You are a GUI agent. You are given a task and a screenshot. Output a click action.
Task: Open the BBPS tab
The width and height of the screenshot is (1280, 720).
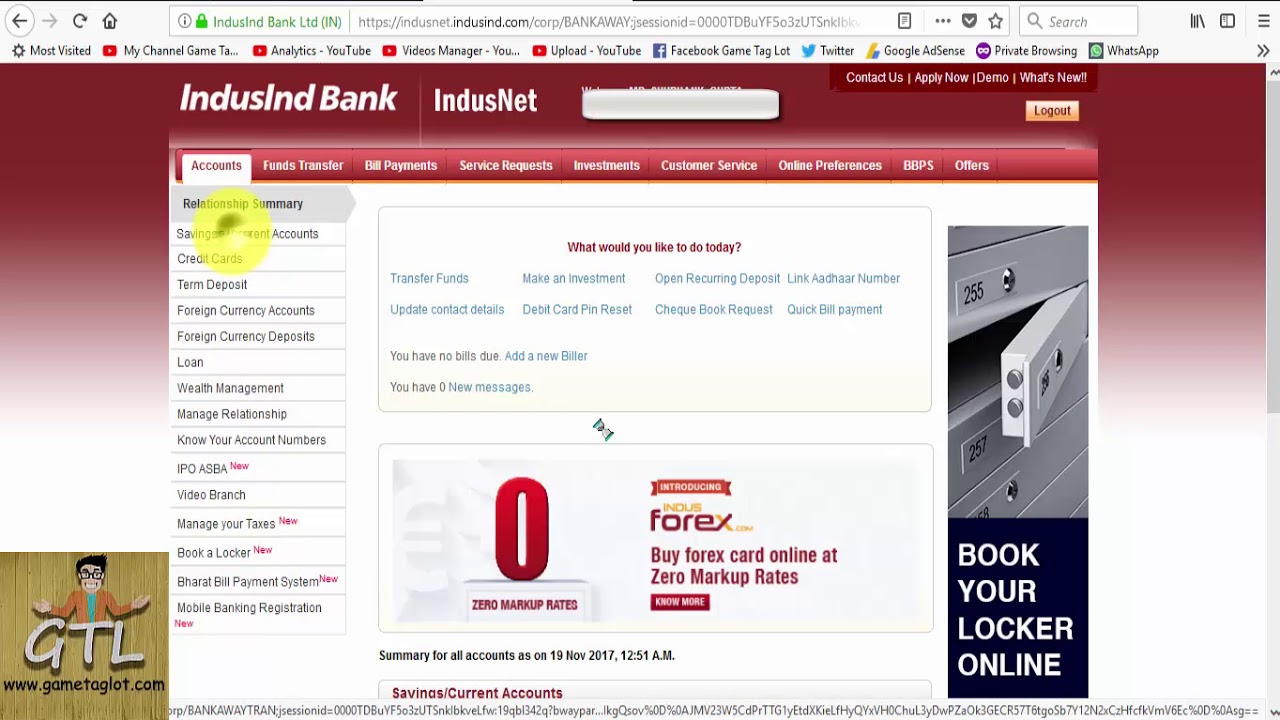[x=918, y=166]
